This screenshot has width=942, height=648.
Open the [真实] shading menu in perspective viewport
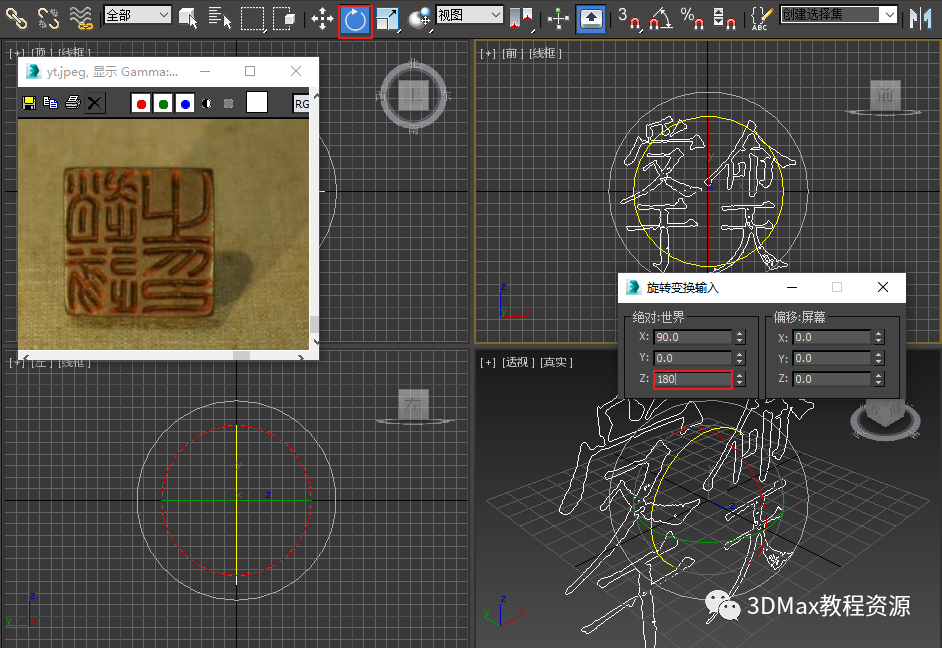pos(556,362)
